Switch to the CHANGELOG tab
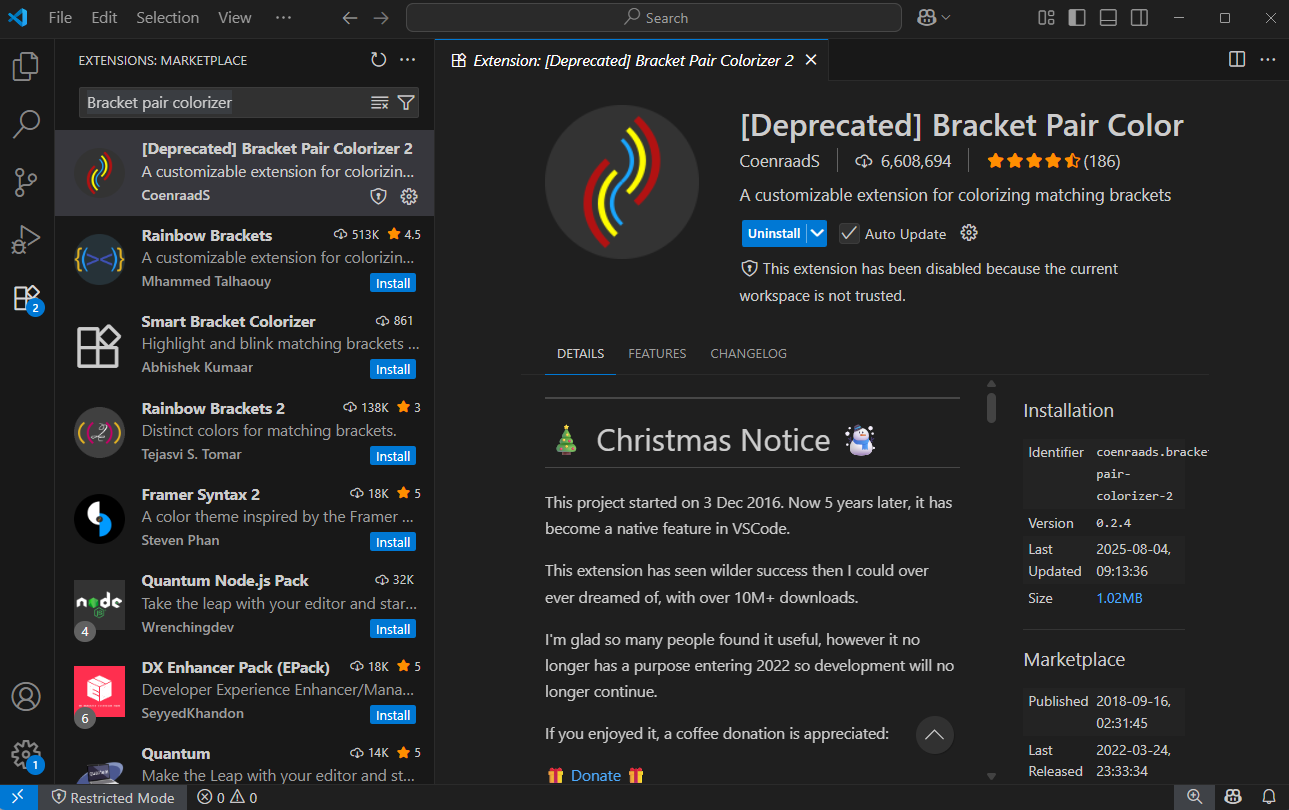This screenshot has width=1289, height=810. (748, 354)
